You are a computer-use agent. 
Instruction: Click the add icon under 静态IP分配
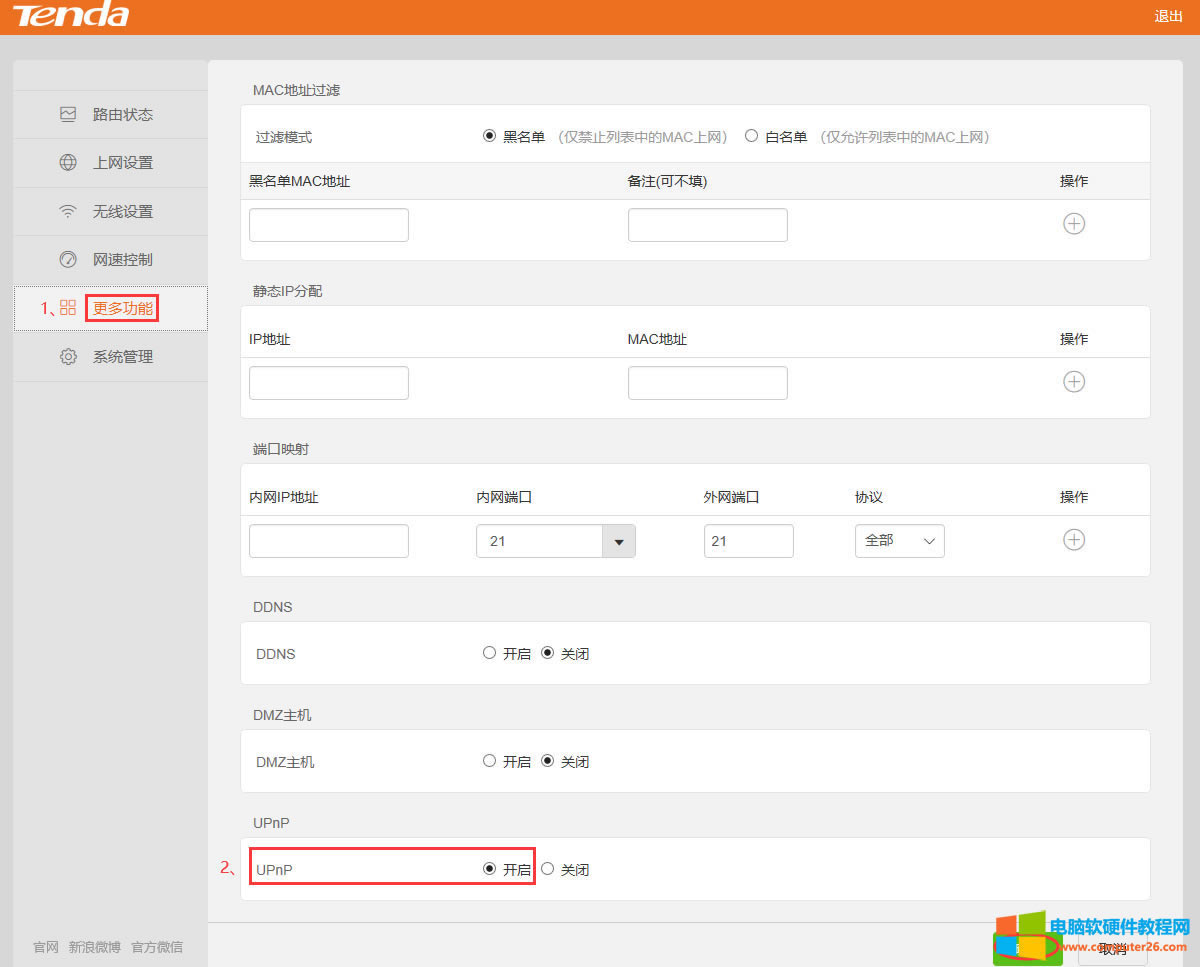pos(1074,381)
